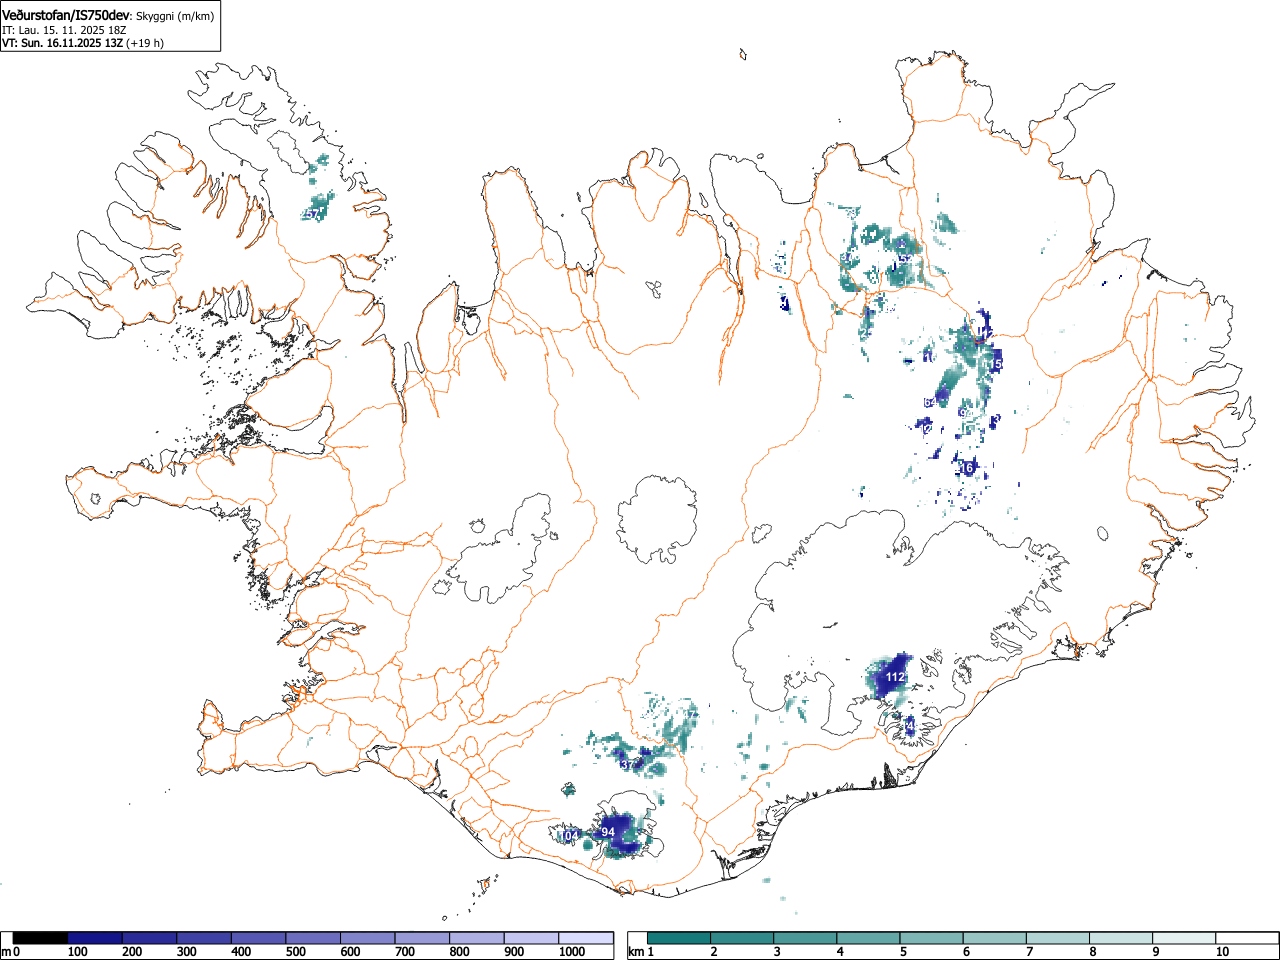Click the '1000' tick on the metre legend
Image resolution: width=1280 pixels, height=960 pixels.
click(x=572, y=952)
